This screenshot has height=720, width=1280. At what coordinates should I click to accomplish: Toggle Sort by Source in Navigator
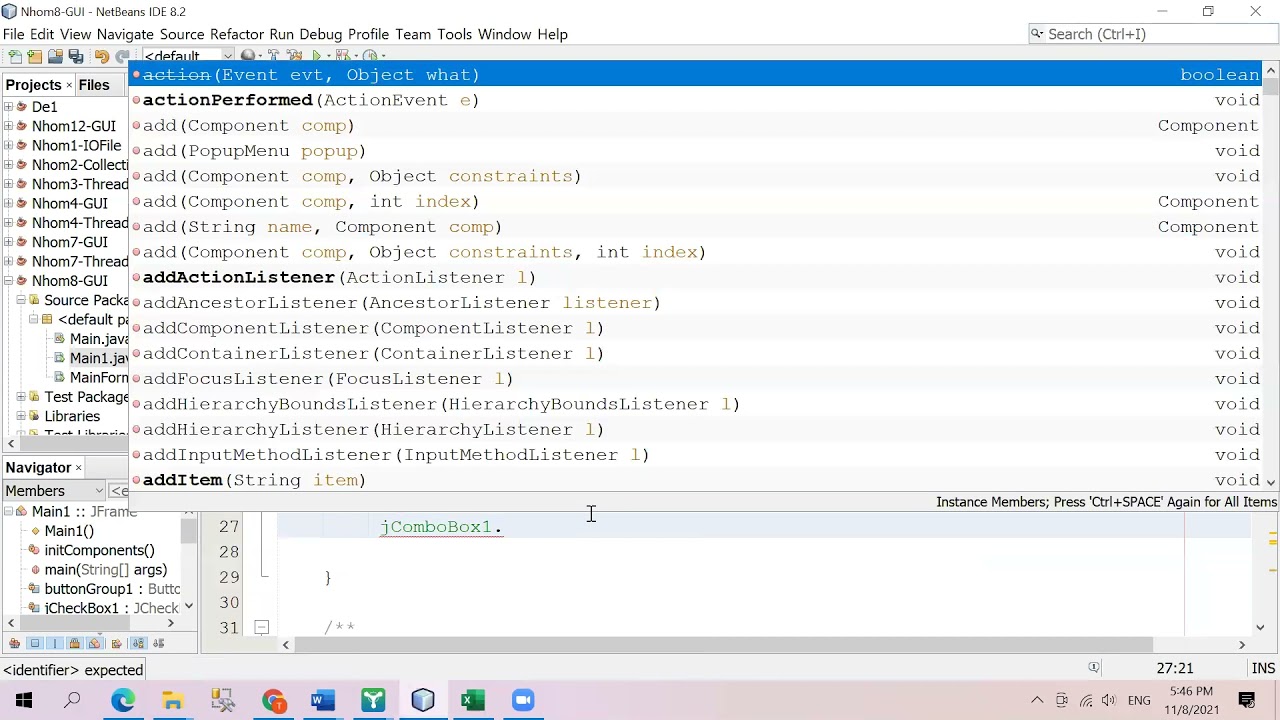(x=159, y=643)
